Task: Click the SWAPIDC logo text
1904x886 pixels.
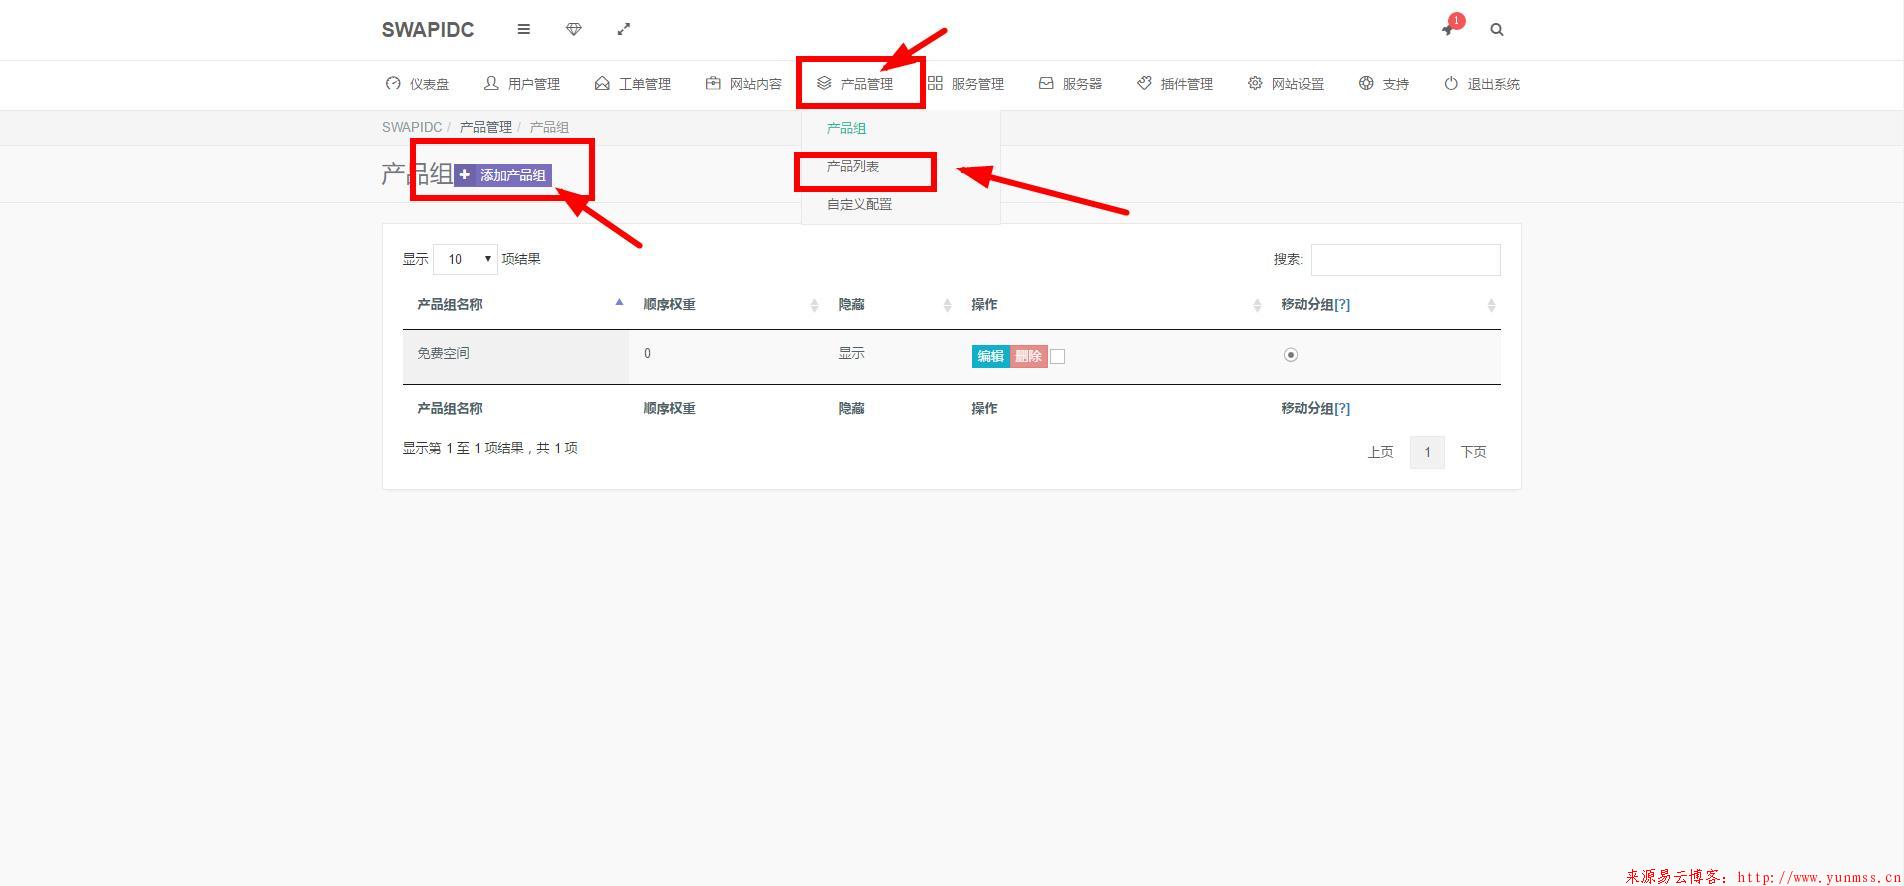Action: [x=428, y=30]
